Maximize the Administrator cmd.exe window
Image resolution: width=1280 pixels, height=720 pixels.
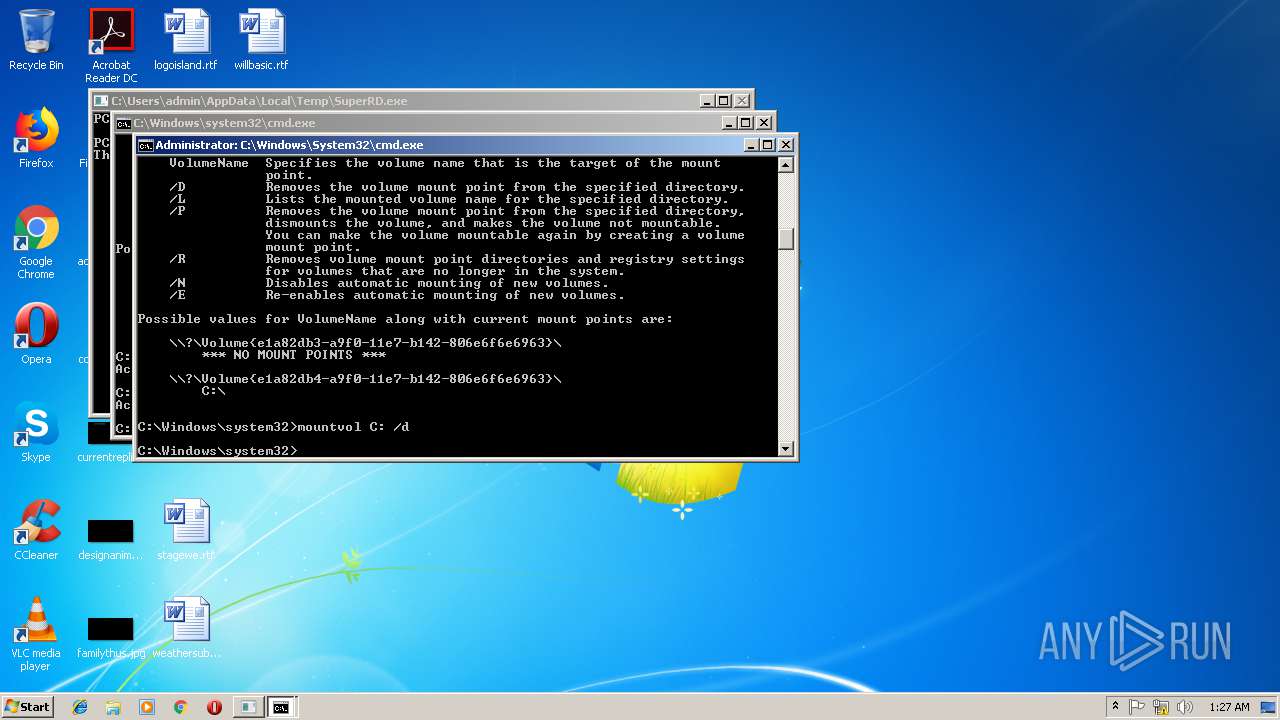pos(767,145)
